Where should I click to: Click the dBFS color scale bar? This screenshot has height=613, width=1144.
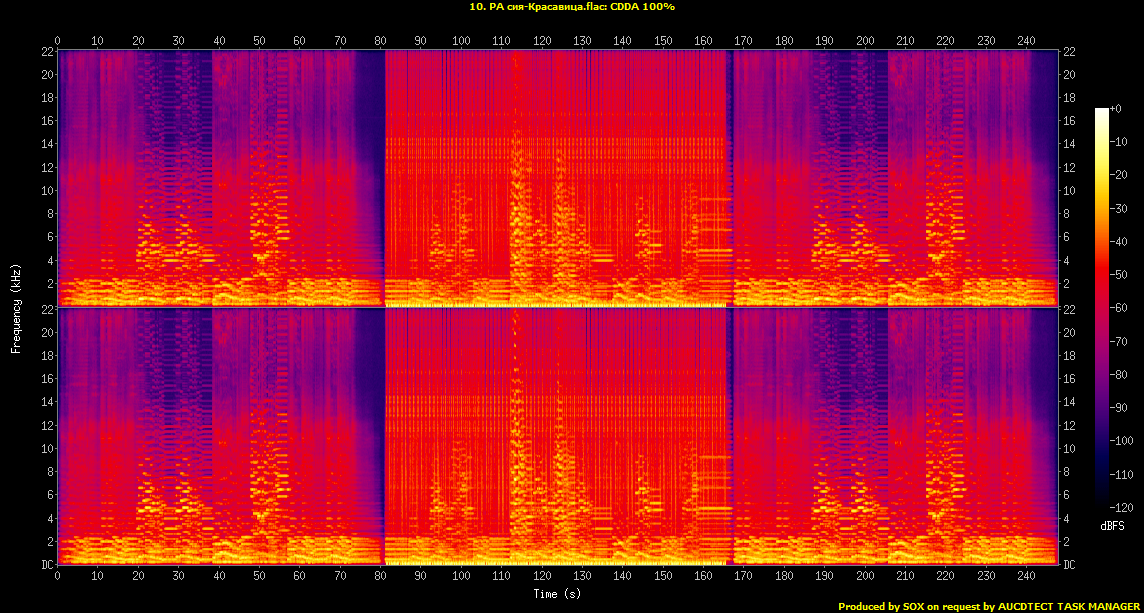tap(1101, 307)
